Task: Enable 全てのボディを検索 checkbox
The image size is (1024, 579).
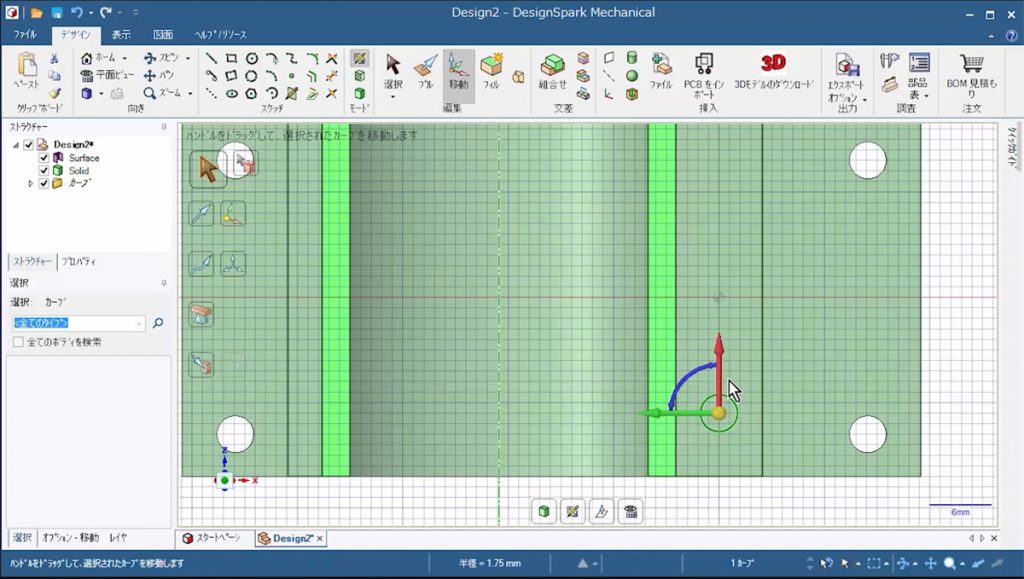Action: [x=18, y=342]
